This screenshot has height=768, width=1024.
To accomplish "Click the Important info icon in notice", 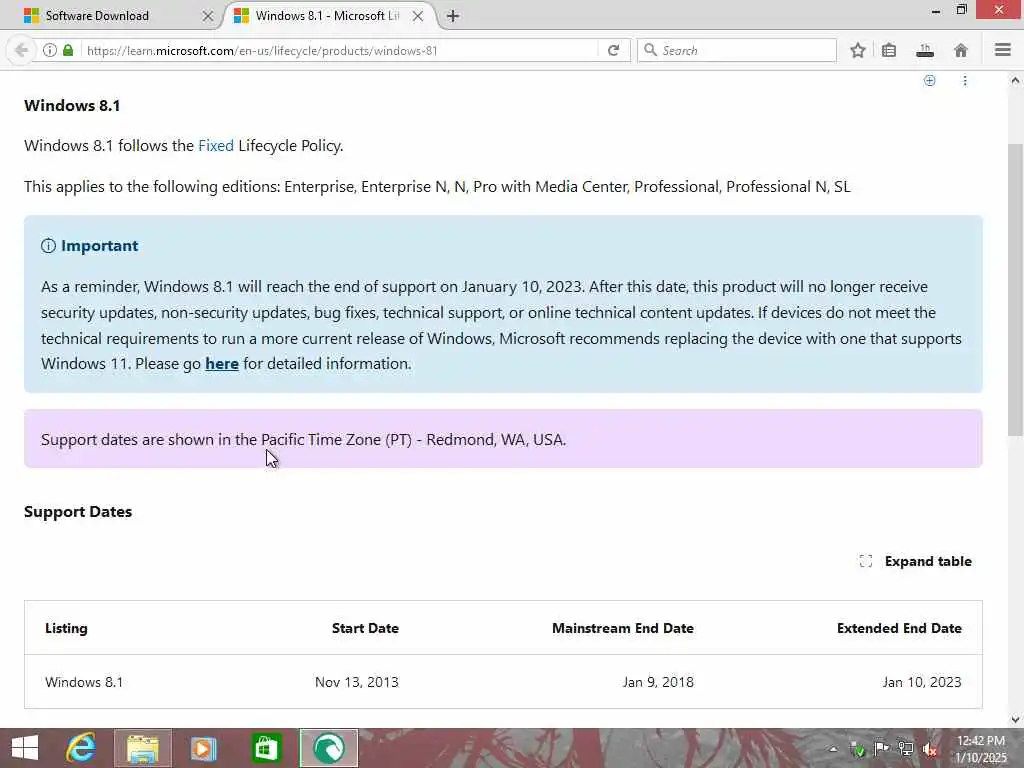I will [48, 246].
